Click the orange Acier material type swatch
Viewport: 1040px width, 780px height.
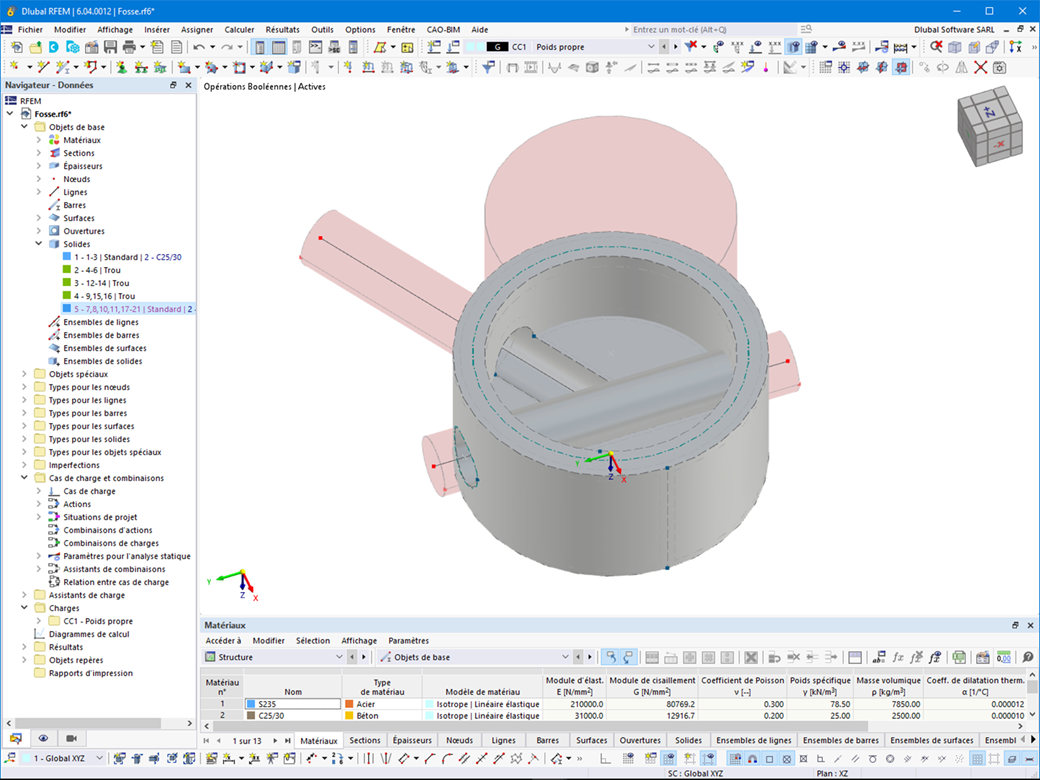(349, 704)
